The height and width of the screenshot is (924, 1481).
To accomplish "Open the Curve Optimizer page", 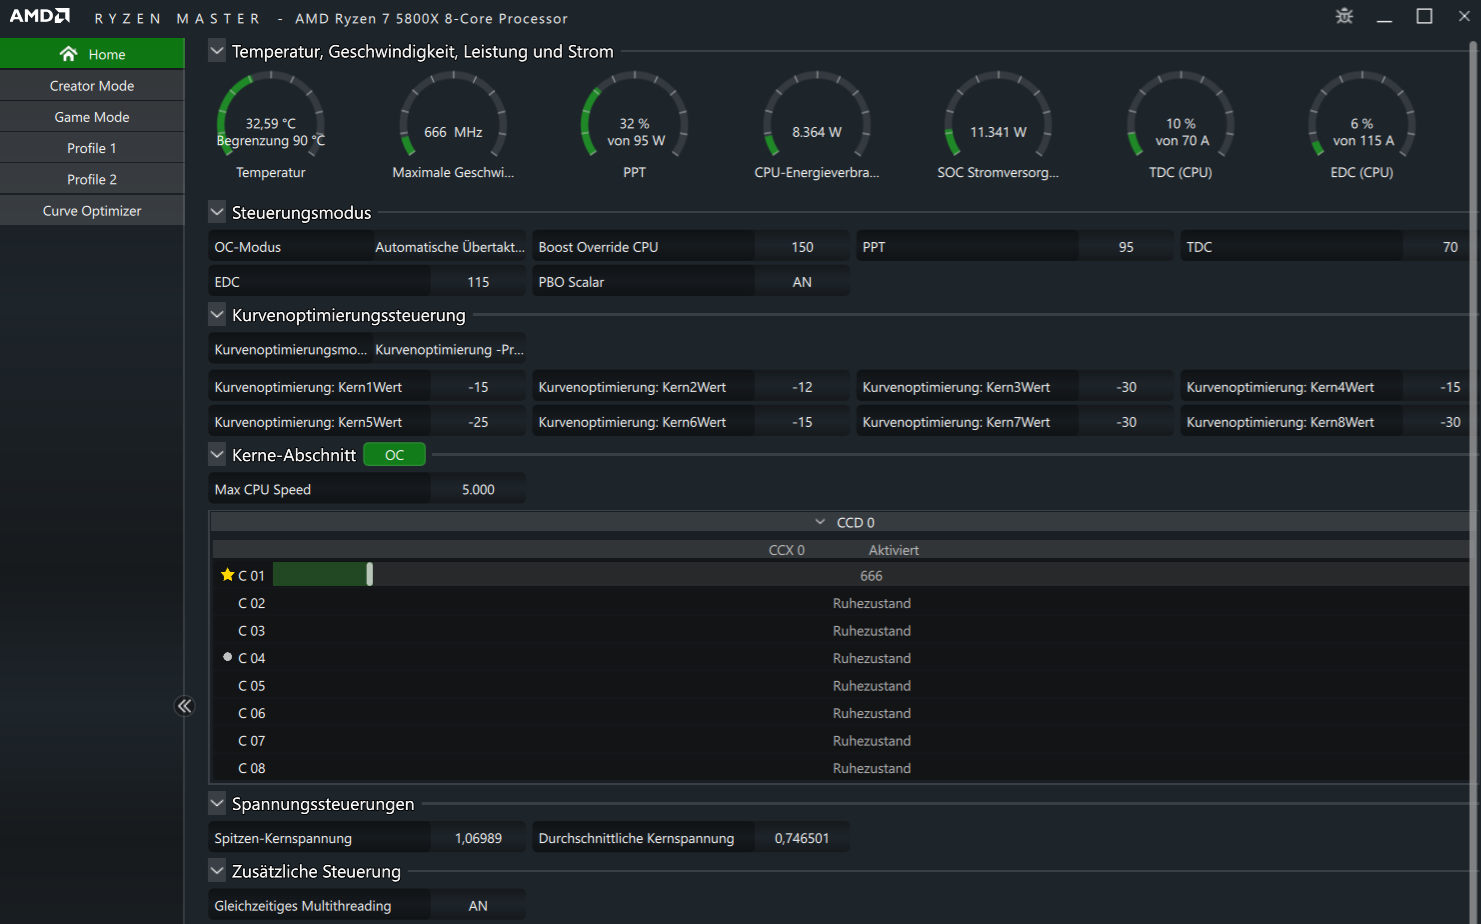I will (92, 211).
